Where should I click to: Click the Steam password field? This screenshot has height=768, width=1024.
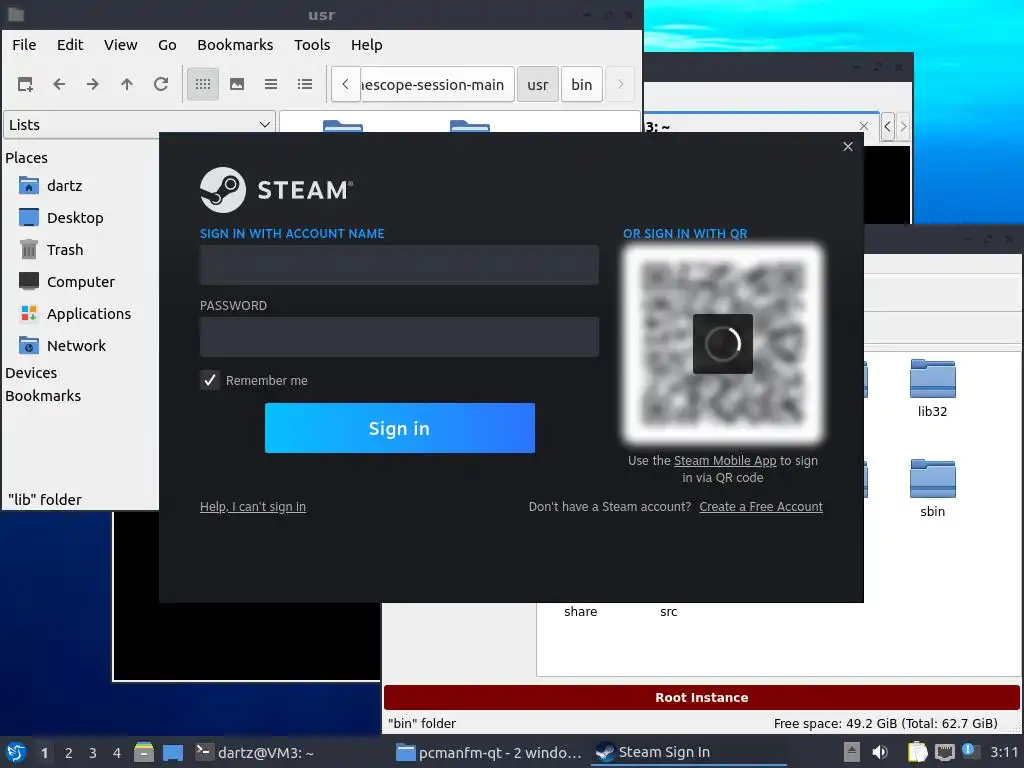(399, 337)
